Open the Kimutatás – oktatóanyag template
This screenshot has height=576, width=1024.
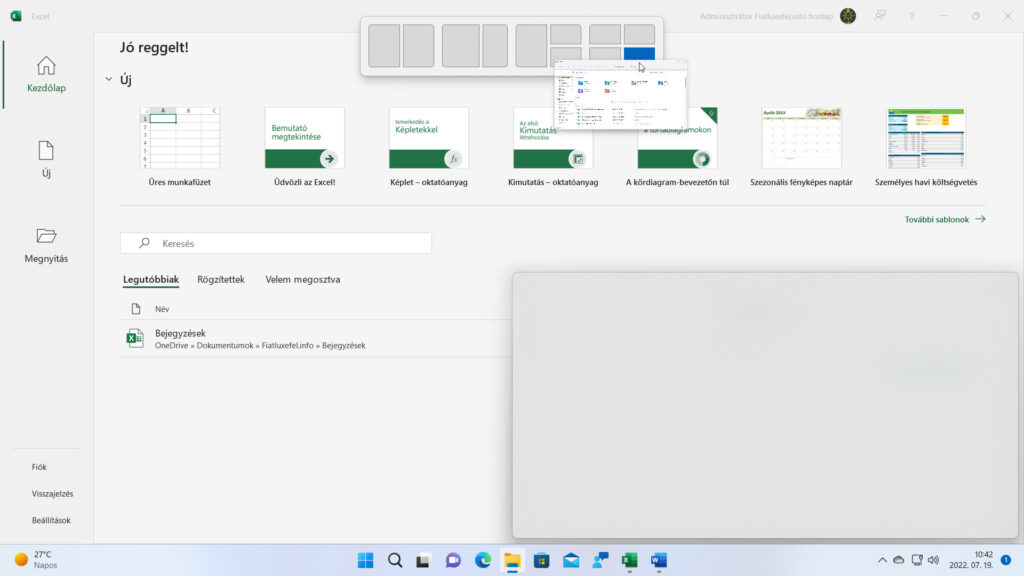pyautogui.click(x=553, y=148)
